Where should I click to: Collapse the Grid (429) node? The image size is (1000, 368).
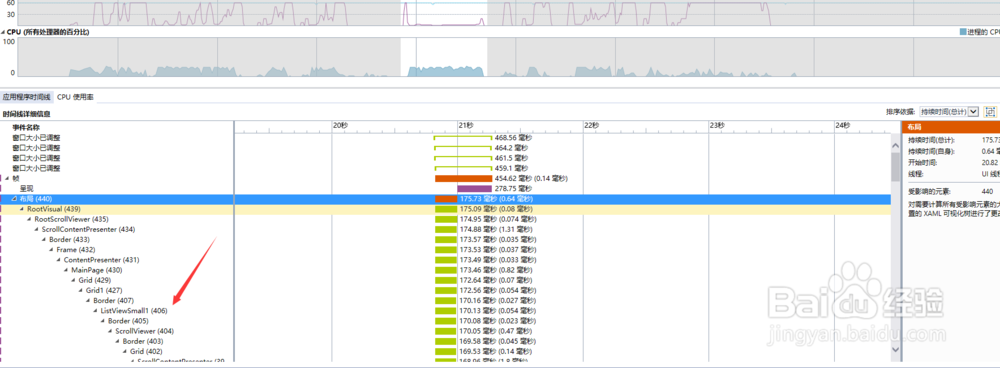click(73, 281)
